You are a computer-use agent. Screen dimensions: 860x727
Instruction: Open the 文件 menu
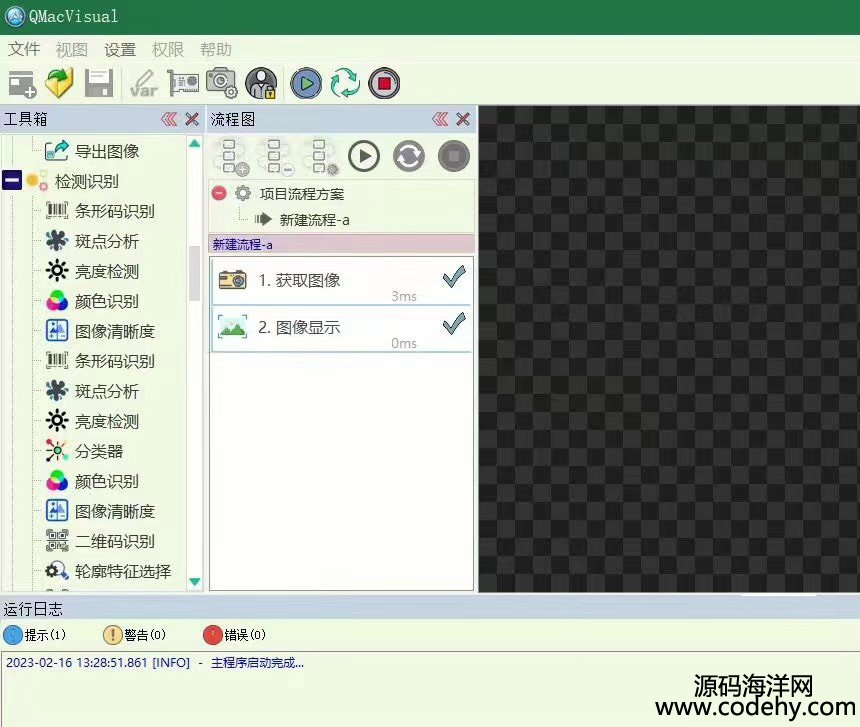24,50
